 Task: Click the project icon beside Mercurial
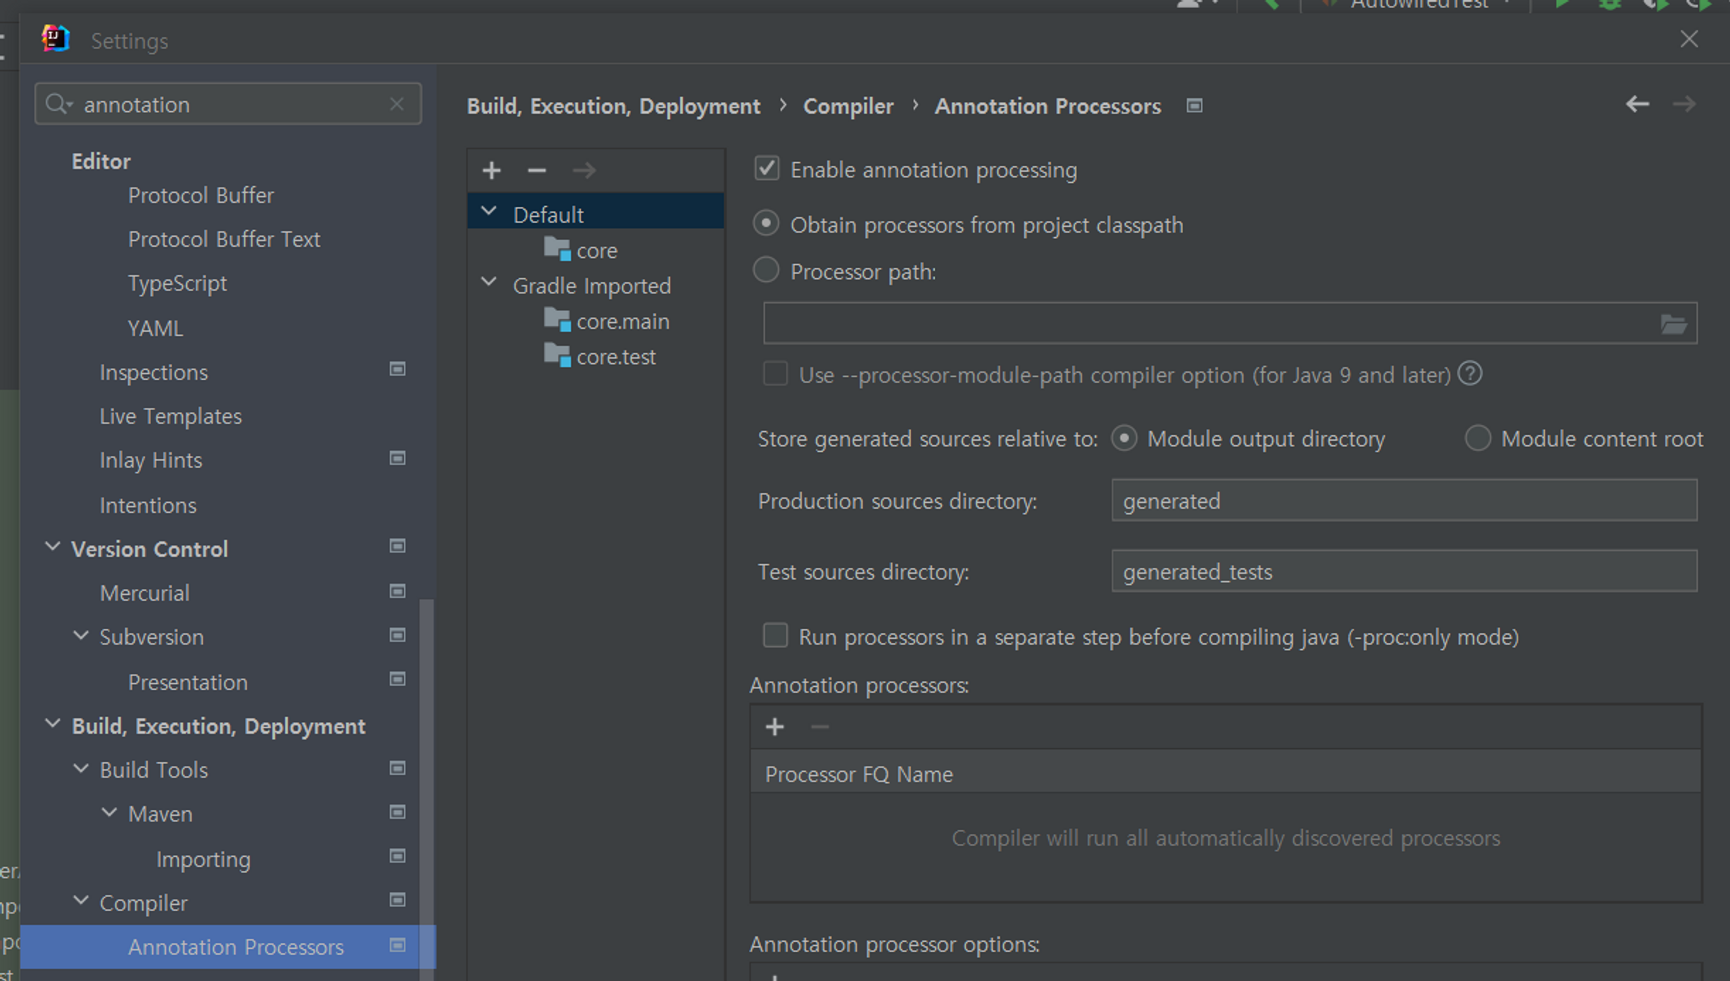click(397, 592)
